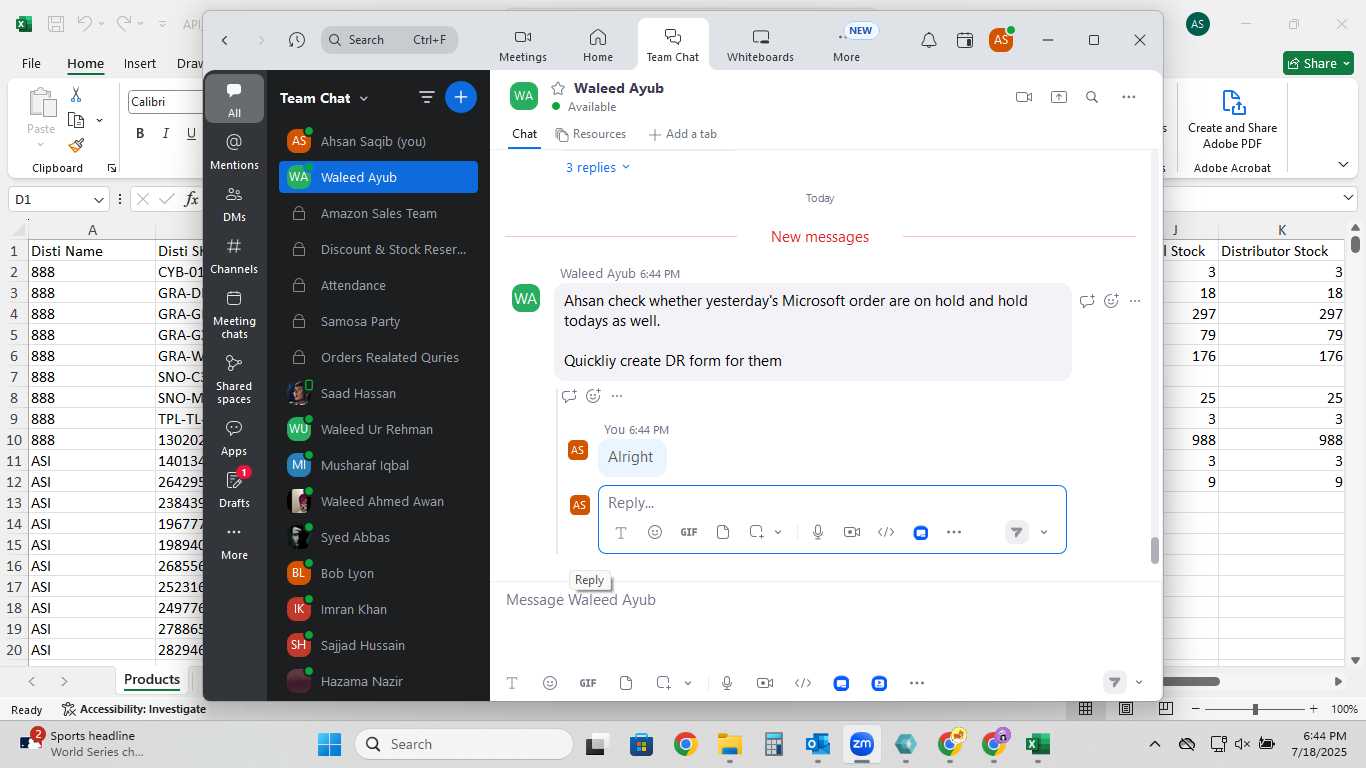Open DMs section in sidebar
This screenshot has width=1366, height=768.
pyautogui.click(x=234, y=203)
